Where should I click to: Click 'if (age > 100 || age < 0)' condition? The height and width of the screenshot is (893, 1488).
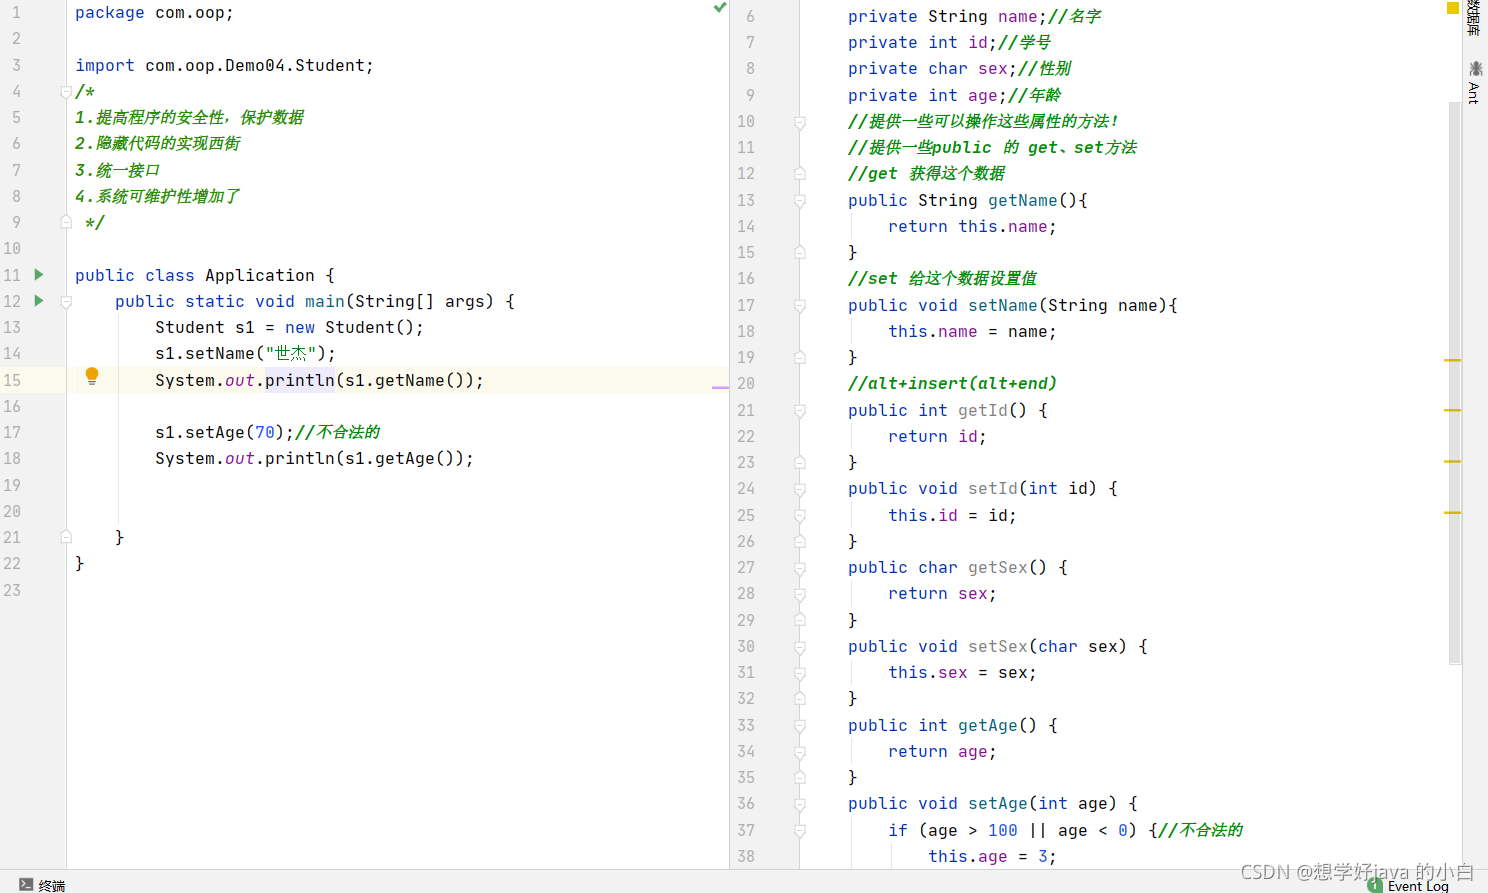(1013, 831)
